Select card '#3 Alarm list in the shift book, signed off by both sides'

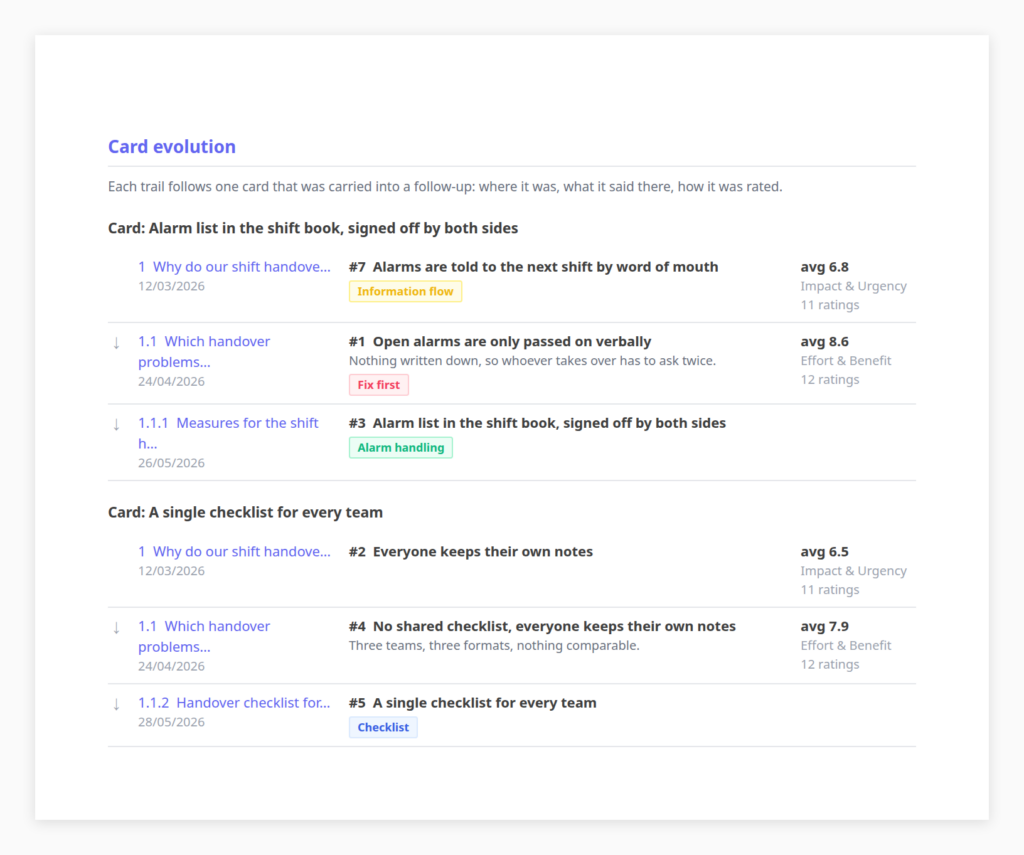click(537, 423)
